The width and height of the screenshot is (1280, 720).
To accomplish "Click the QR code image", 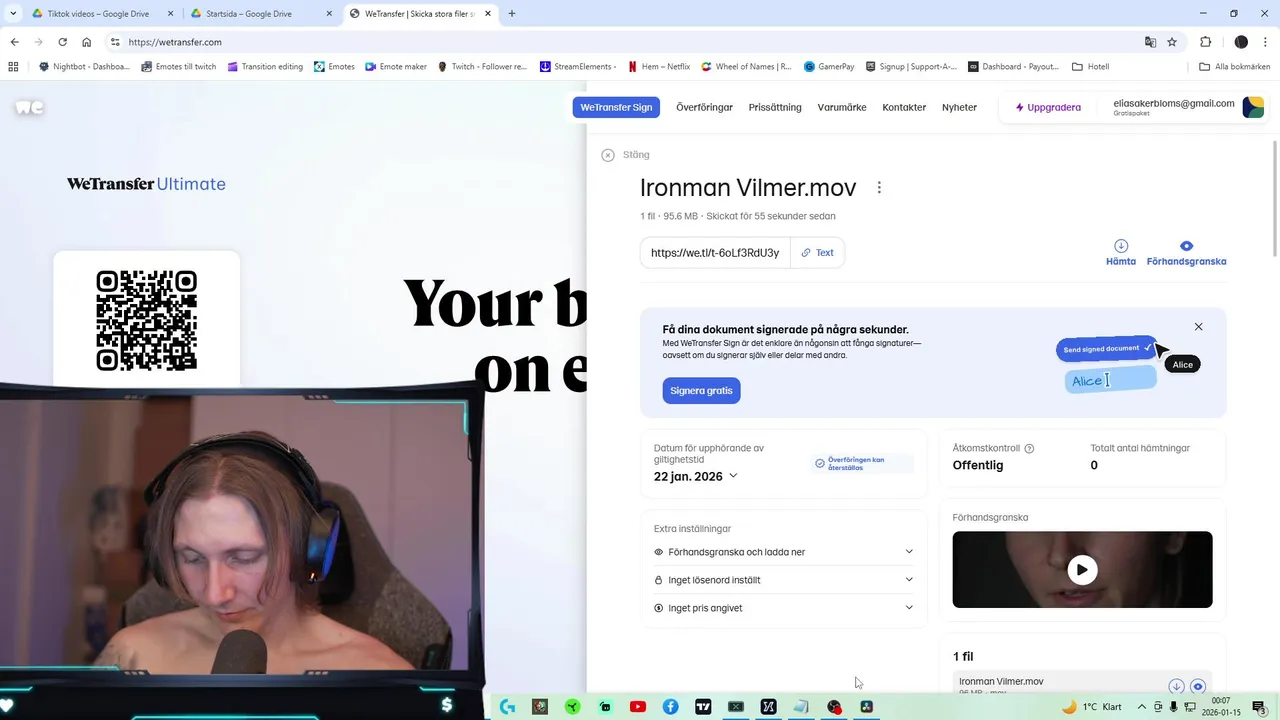I will (146, 320).
